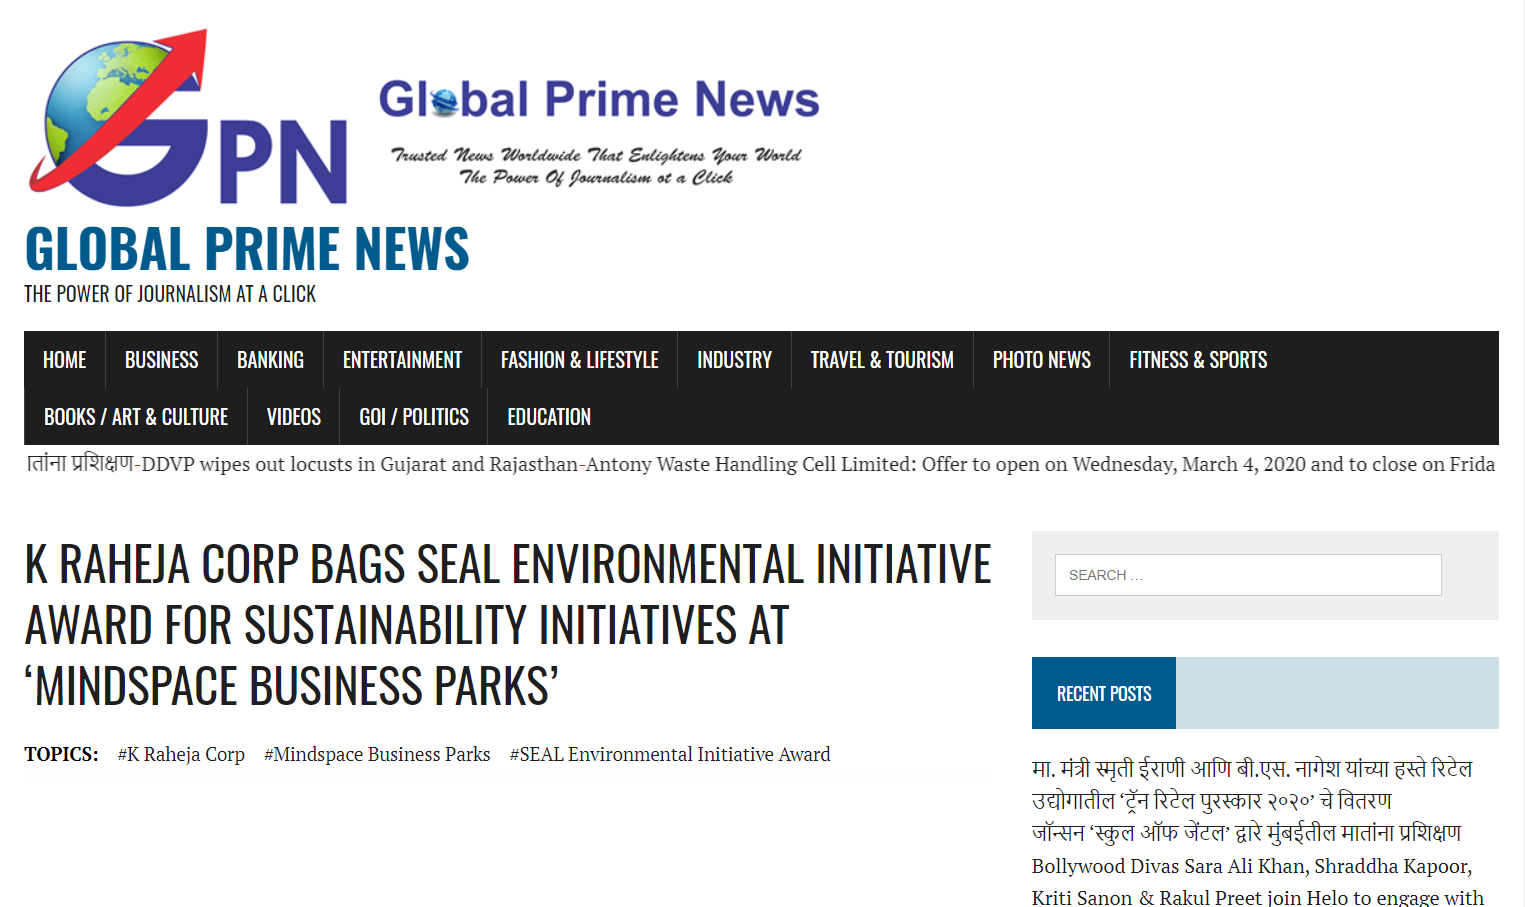
Task: Go to the Videos menu item
Action: tap(294, 417)
